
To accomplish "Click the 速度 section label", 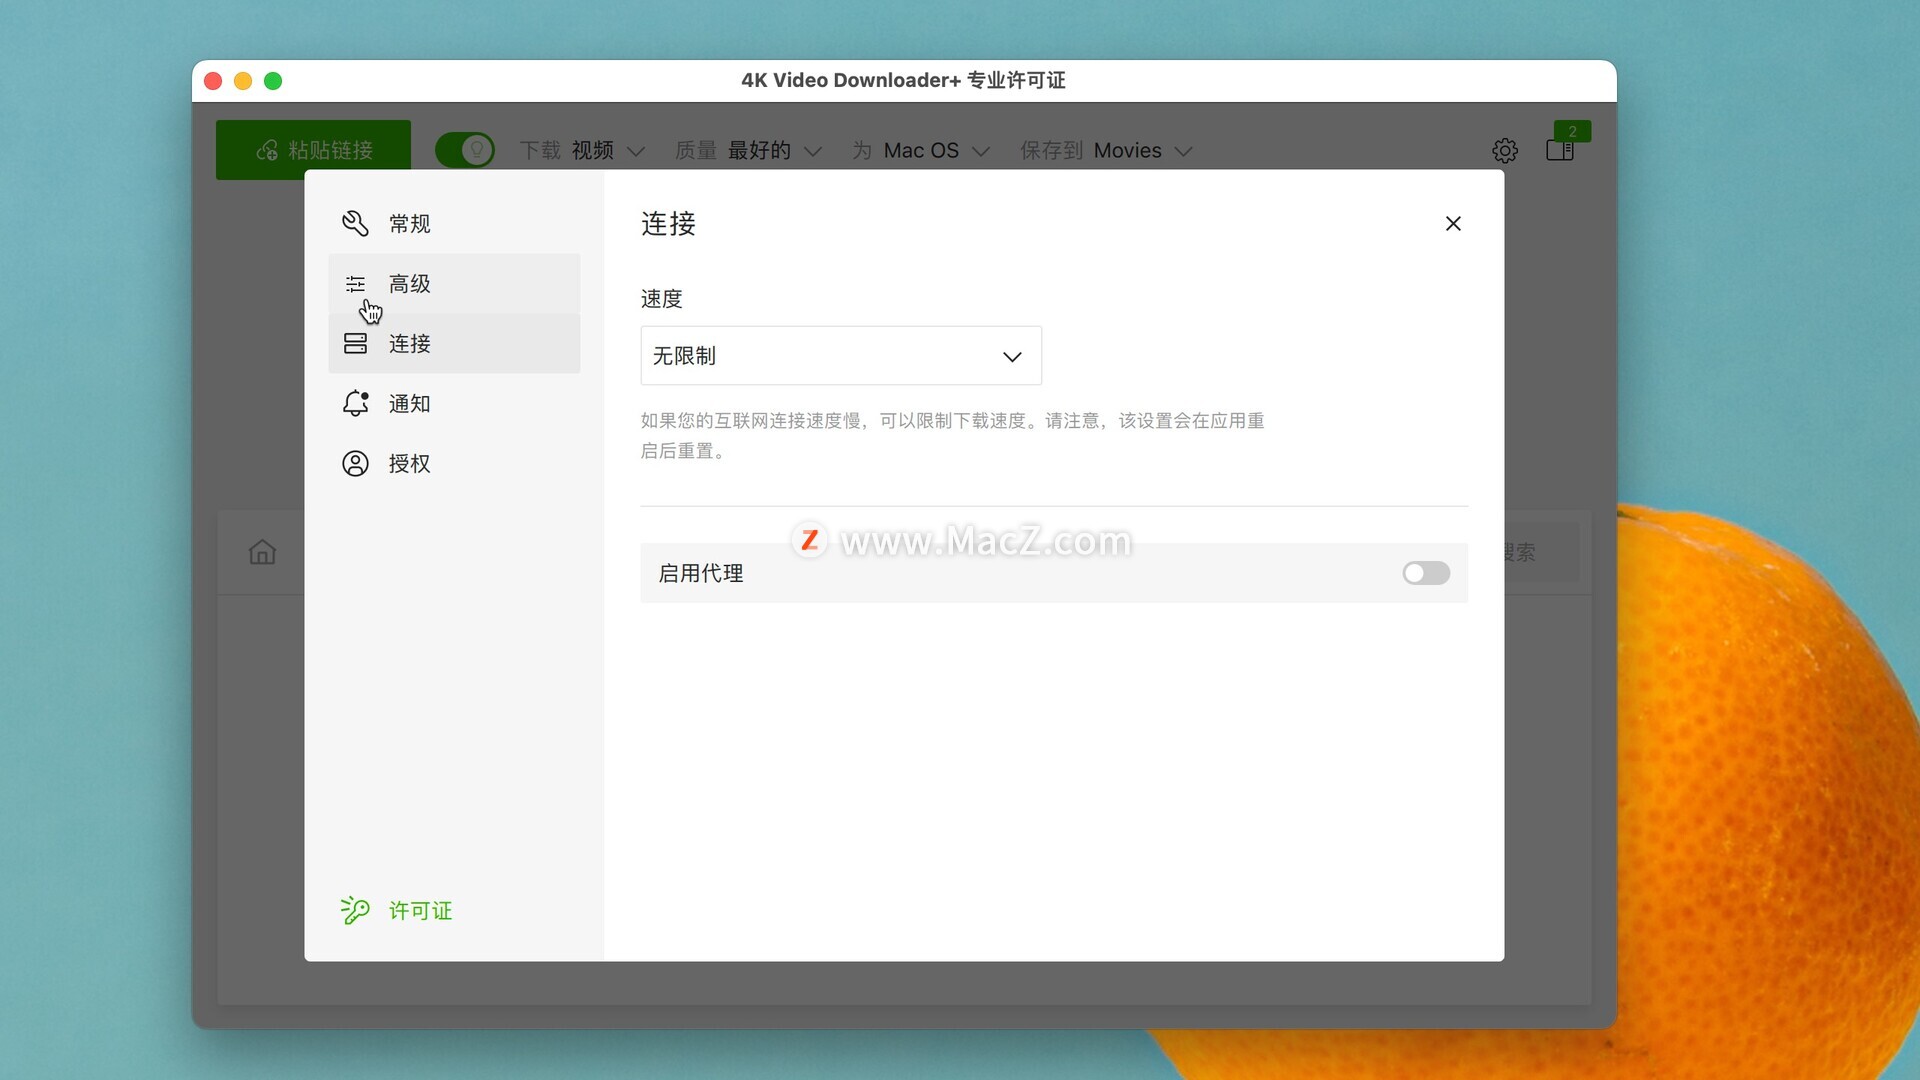I will [x=662, y=299].
